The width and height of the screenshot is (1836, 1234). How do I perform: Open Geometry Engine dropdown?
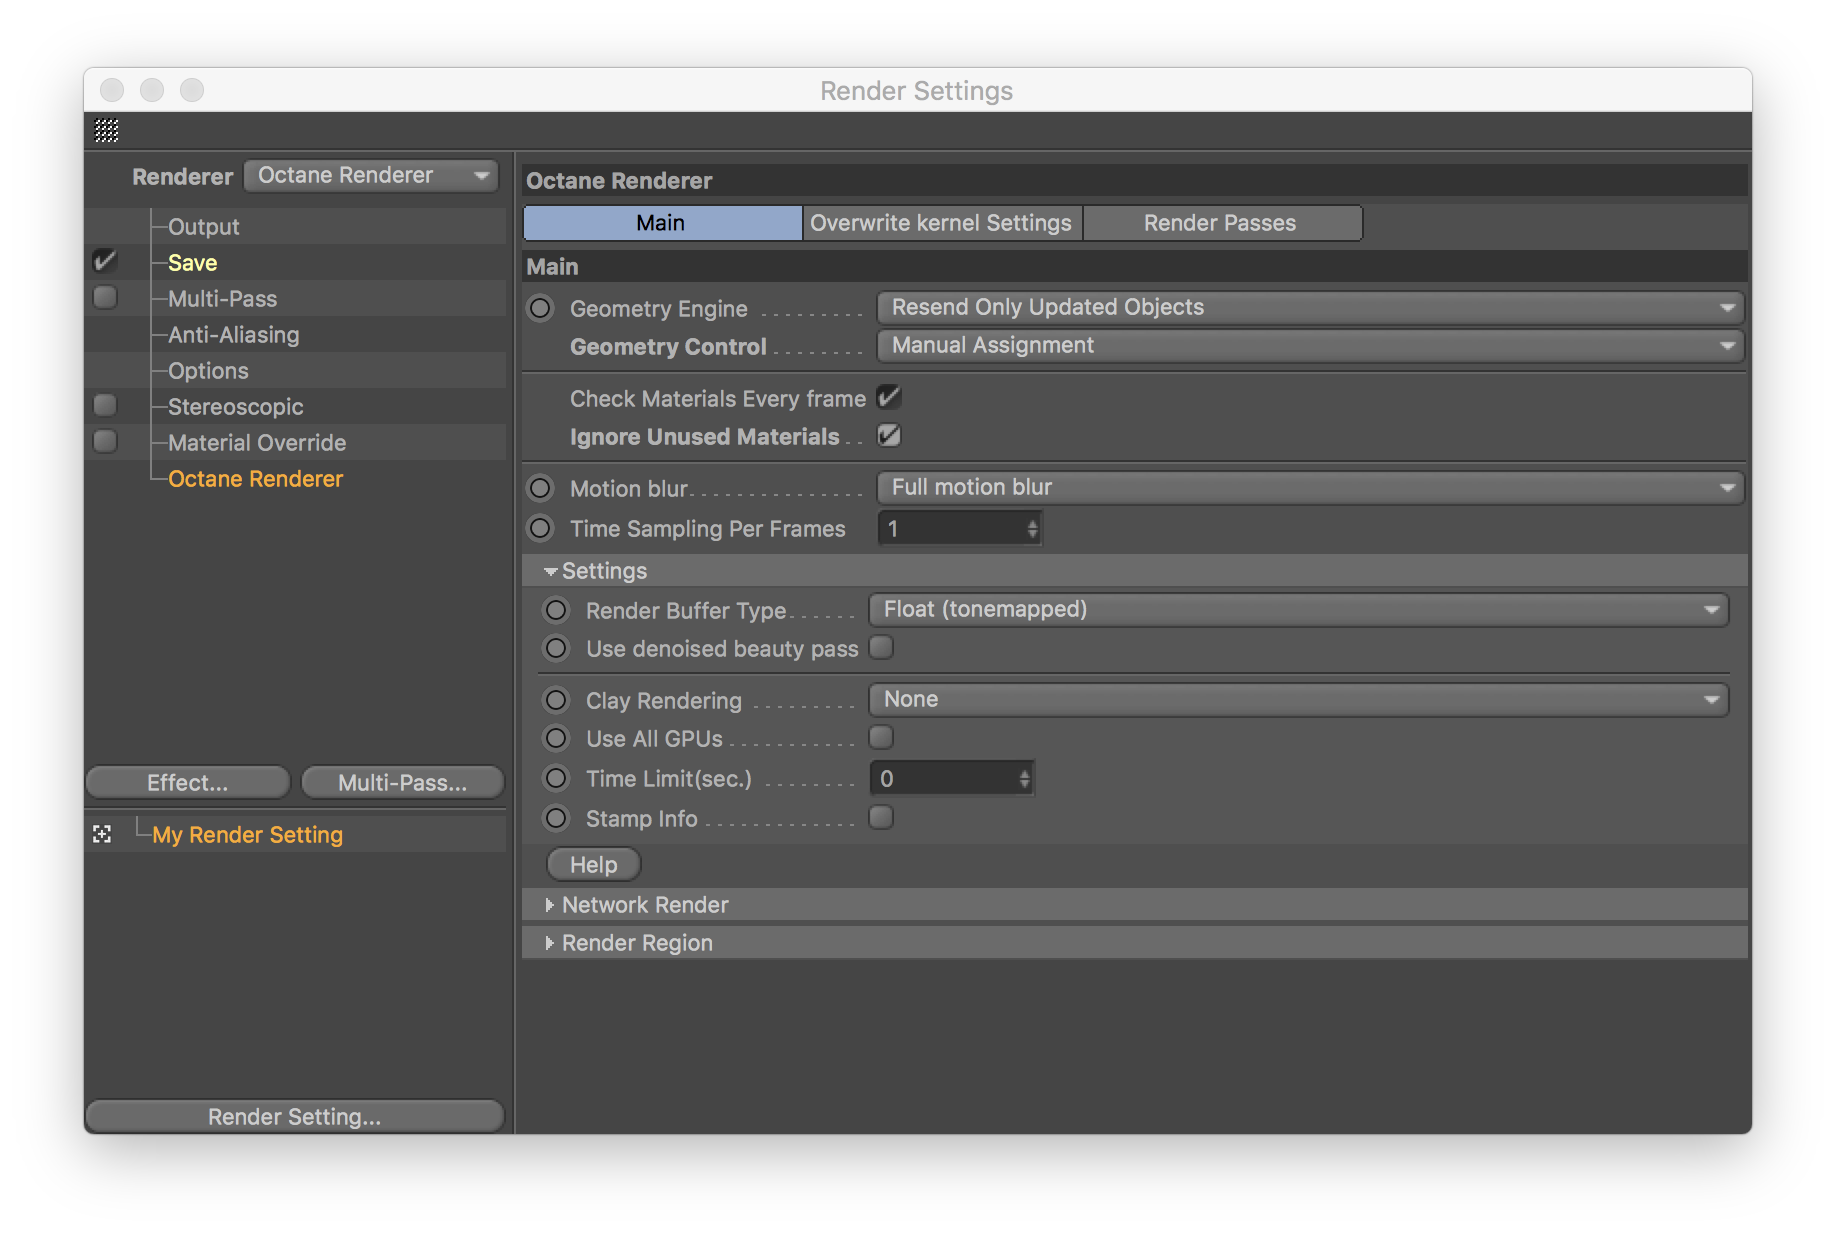1310,307
